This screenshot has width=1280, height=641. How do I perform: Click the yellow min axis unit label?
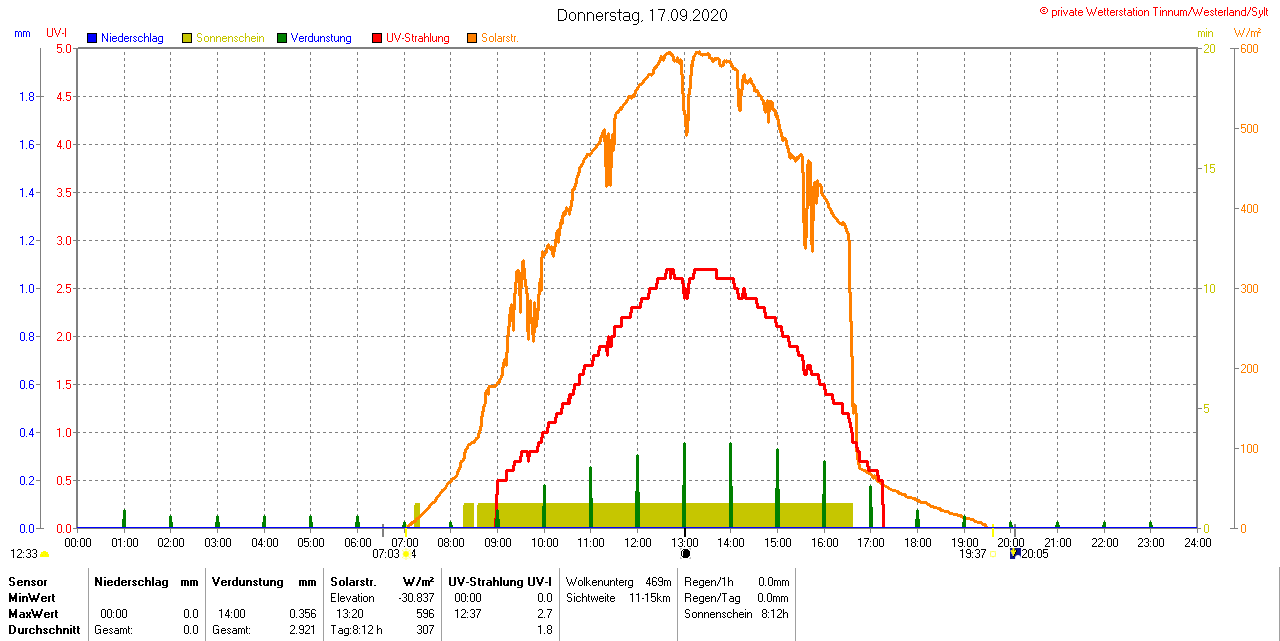coord(1205,33)
